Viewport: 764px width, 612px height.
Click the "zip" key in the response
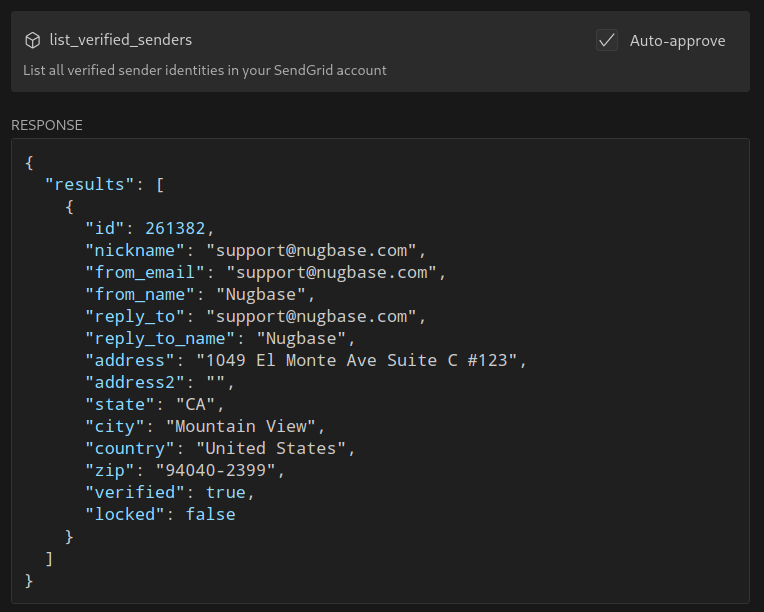pos(109,470)
